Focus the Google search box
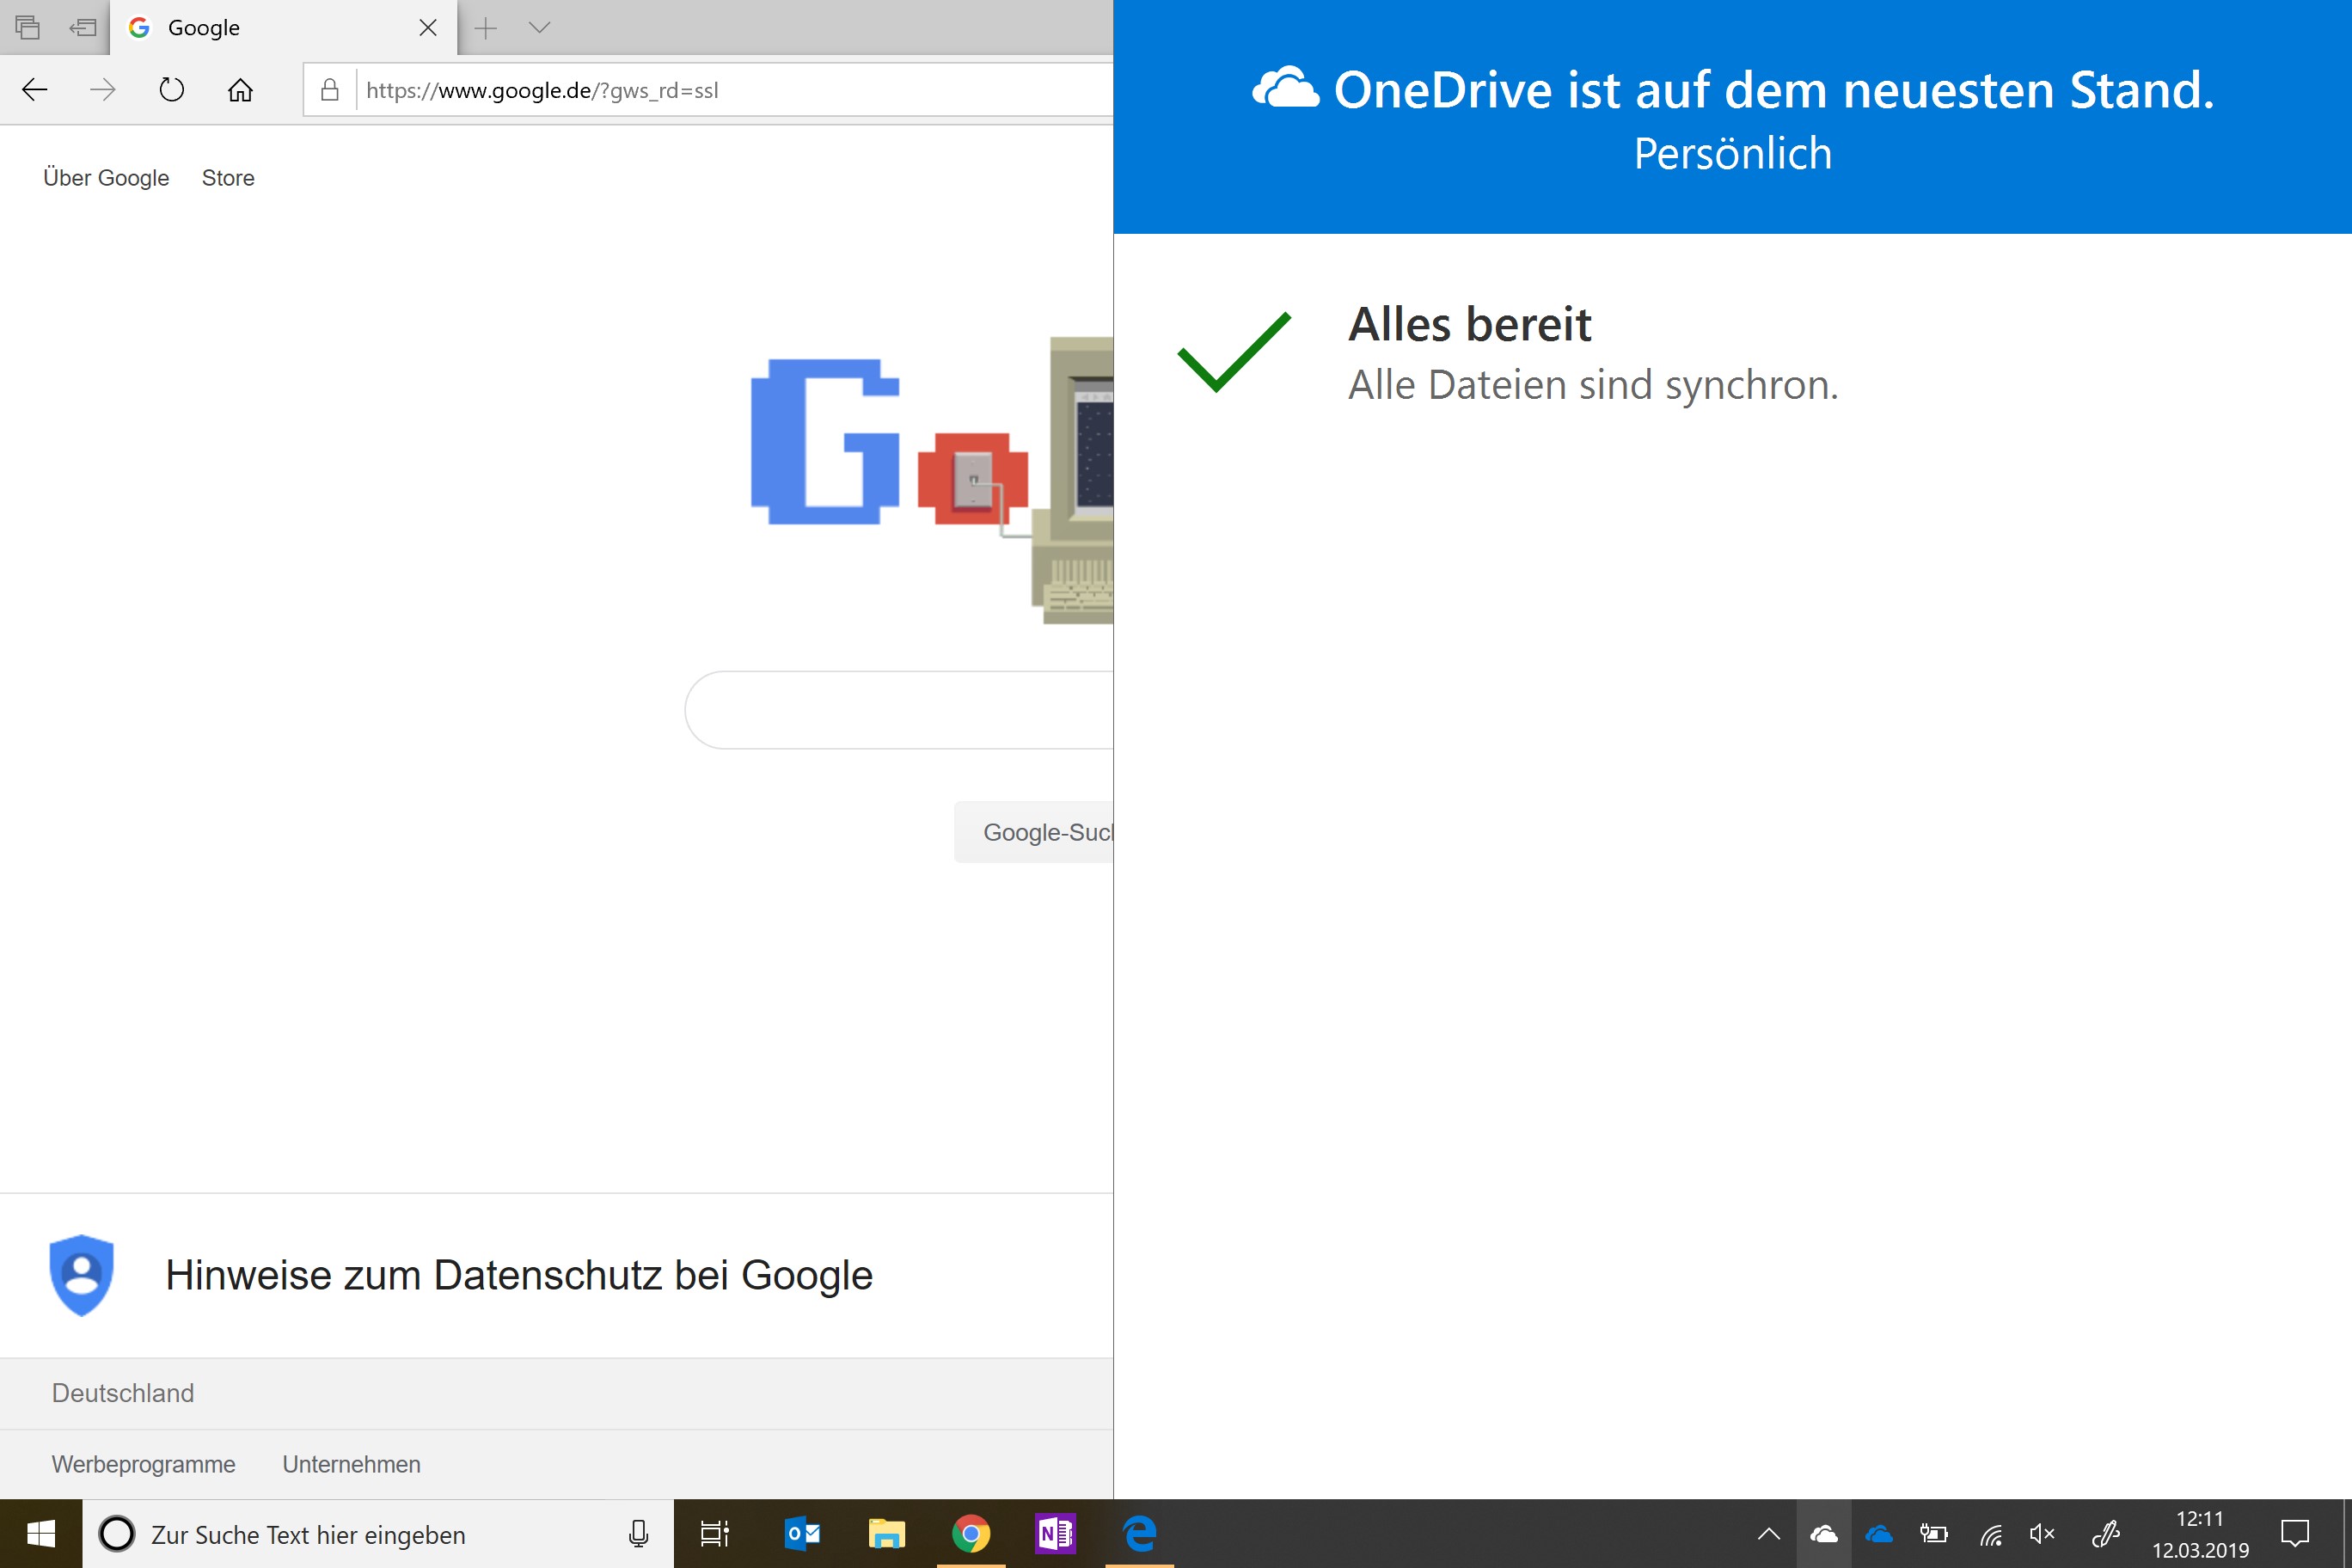Image resolution: width=2352 pixels, height=1568 pixels. pos(900,710)
